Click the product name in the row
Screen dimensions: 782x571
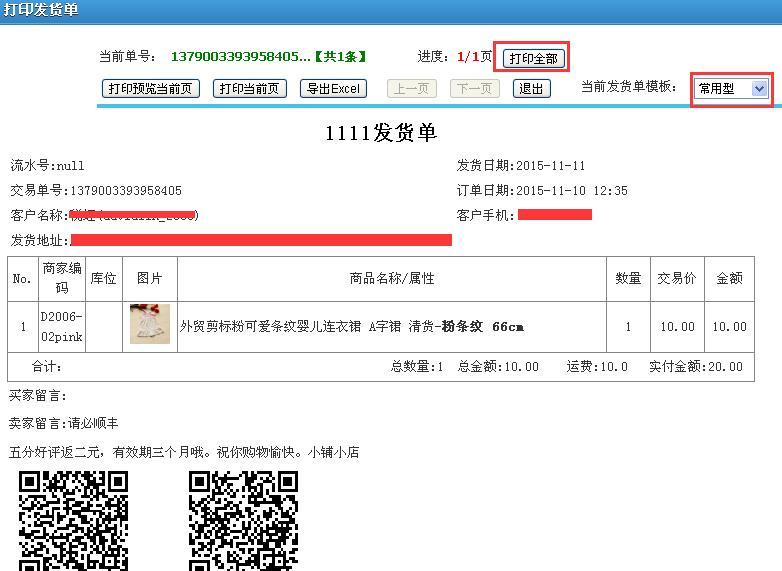point(351,327)
